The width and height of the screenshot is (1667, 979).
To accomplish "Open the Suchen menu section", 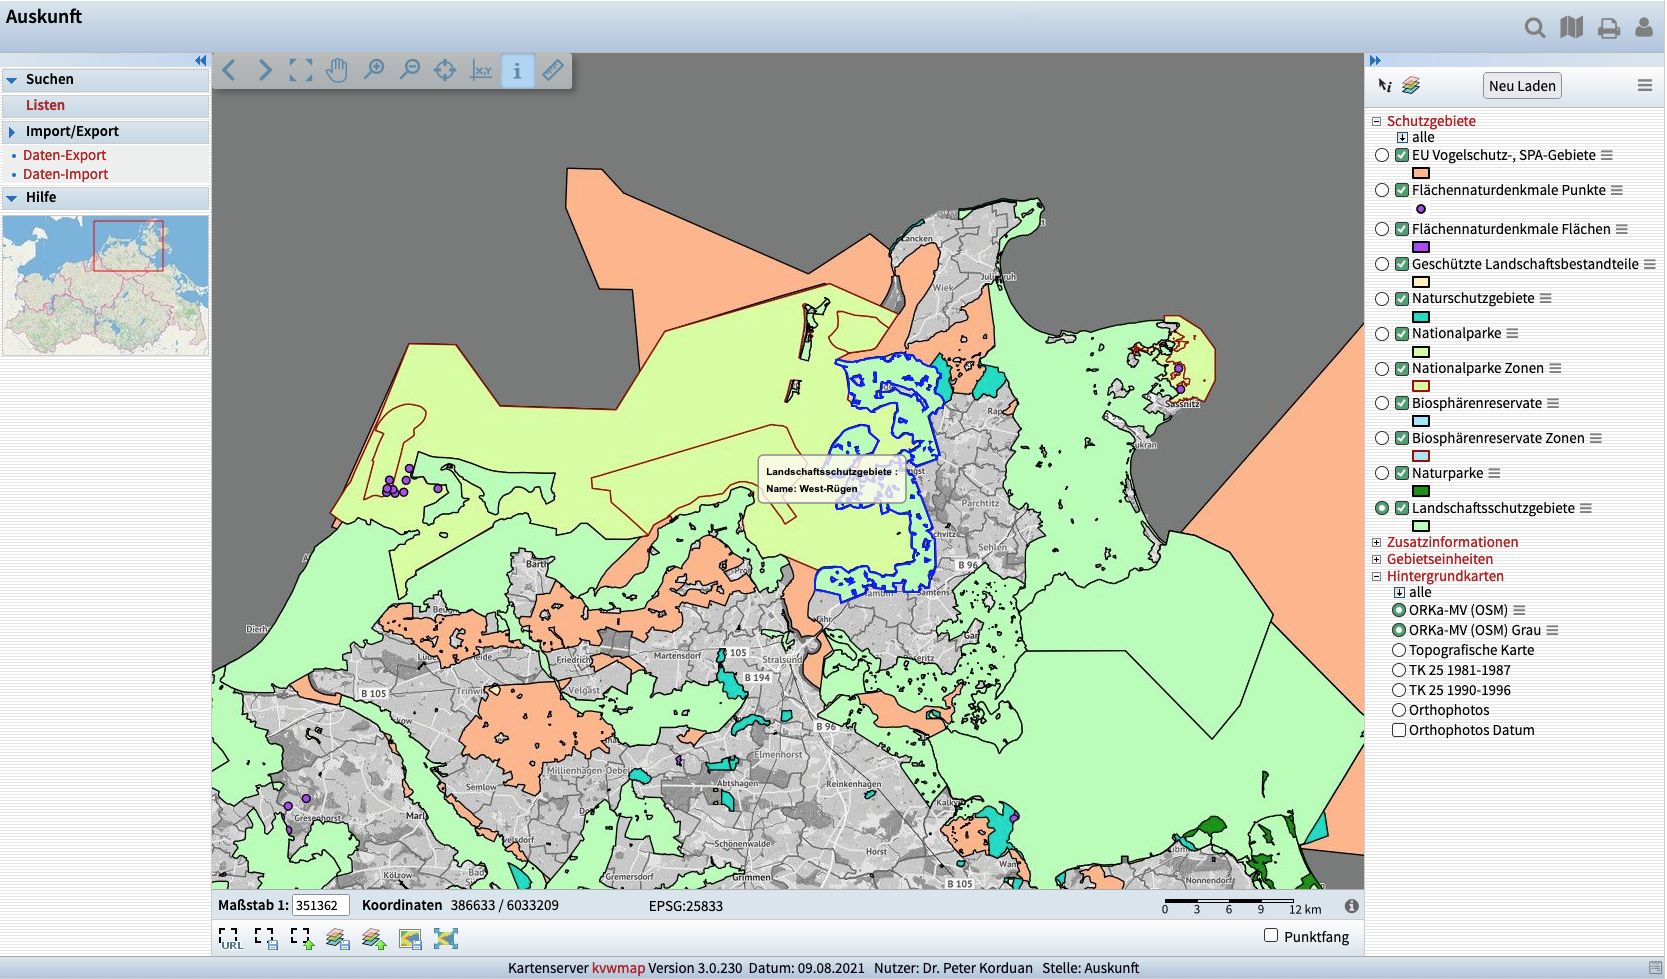I will coord(49,79).
